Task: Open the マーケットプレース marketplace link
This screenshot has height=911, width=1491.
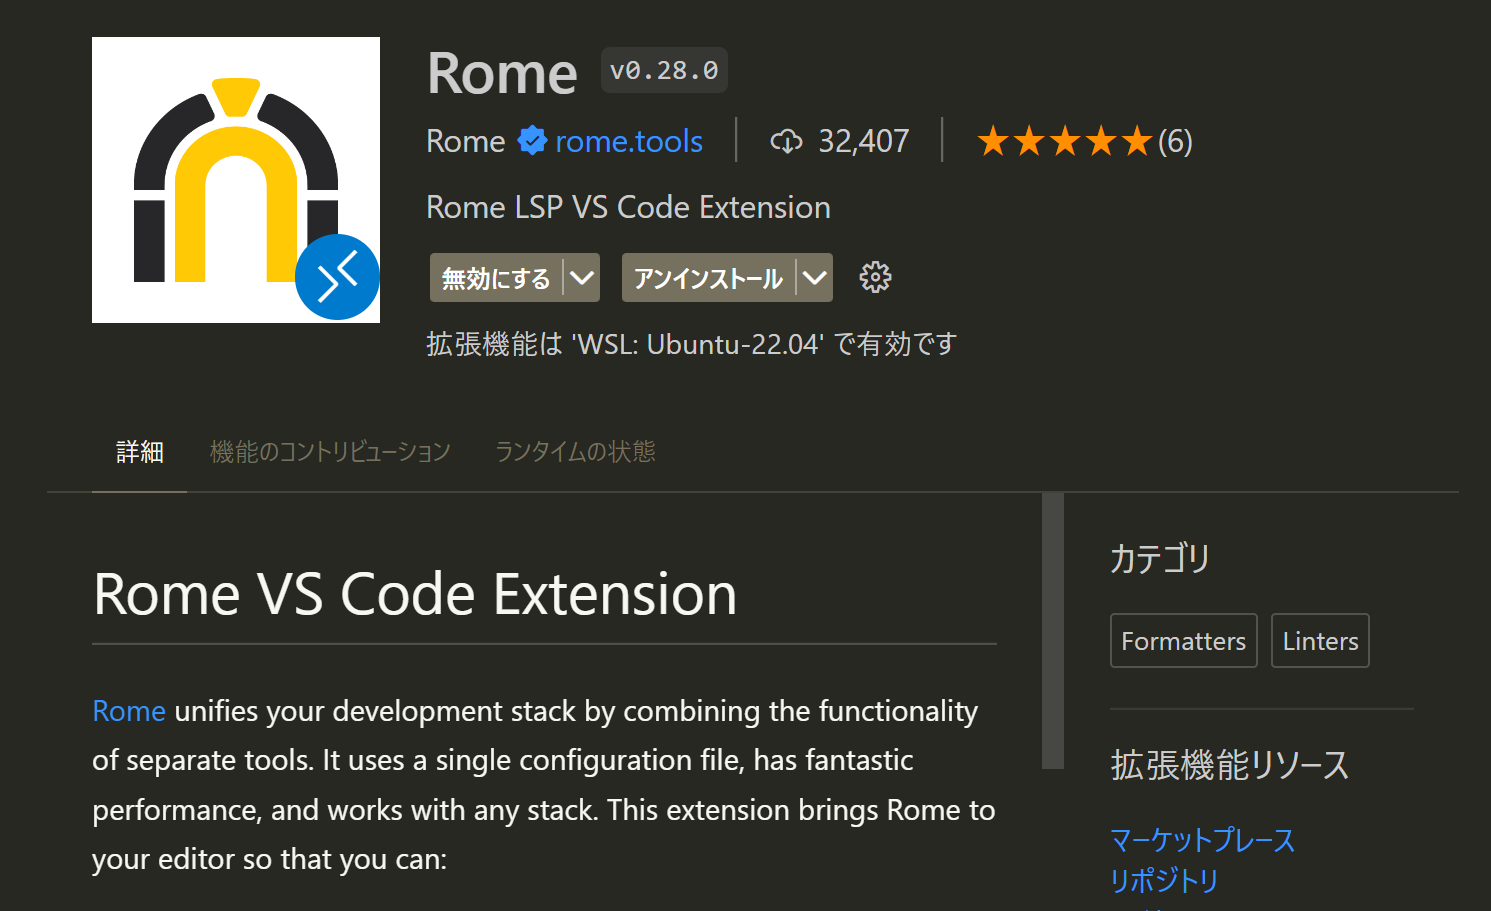Action: click(x=1202, y=840)
